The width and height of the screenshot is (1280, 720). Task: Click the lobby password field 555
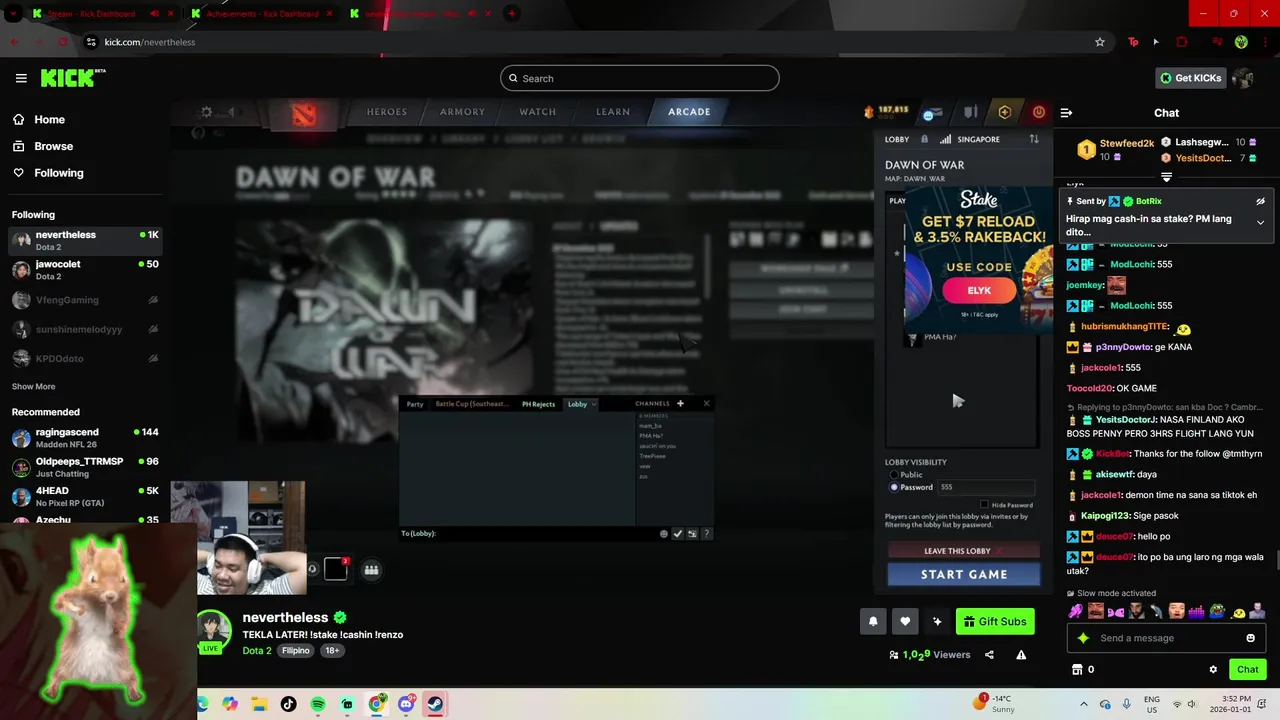point(985,487)
